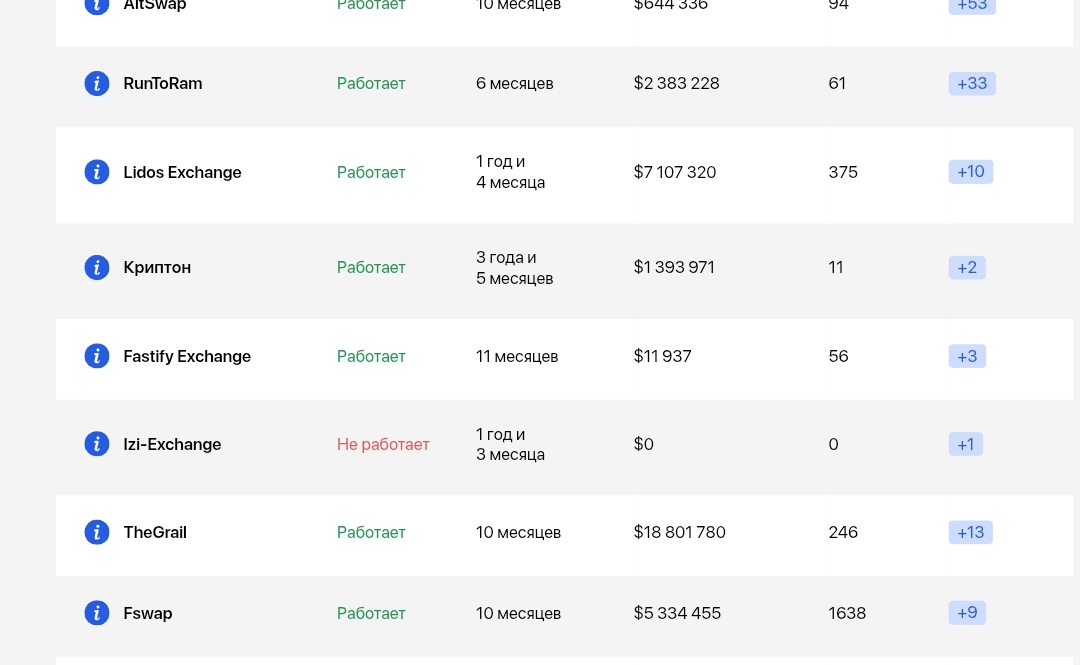Open the TheGrail exchanger page
The height and width of the screenshot is (665, 1080).
tap(155, 532)
